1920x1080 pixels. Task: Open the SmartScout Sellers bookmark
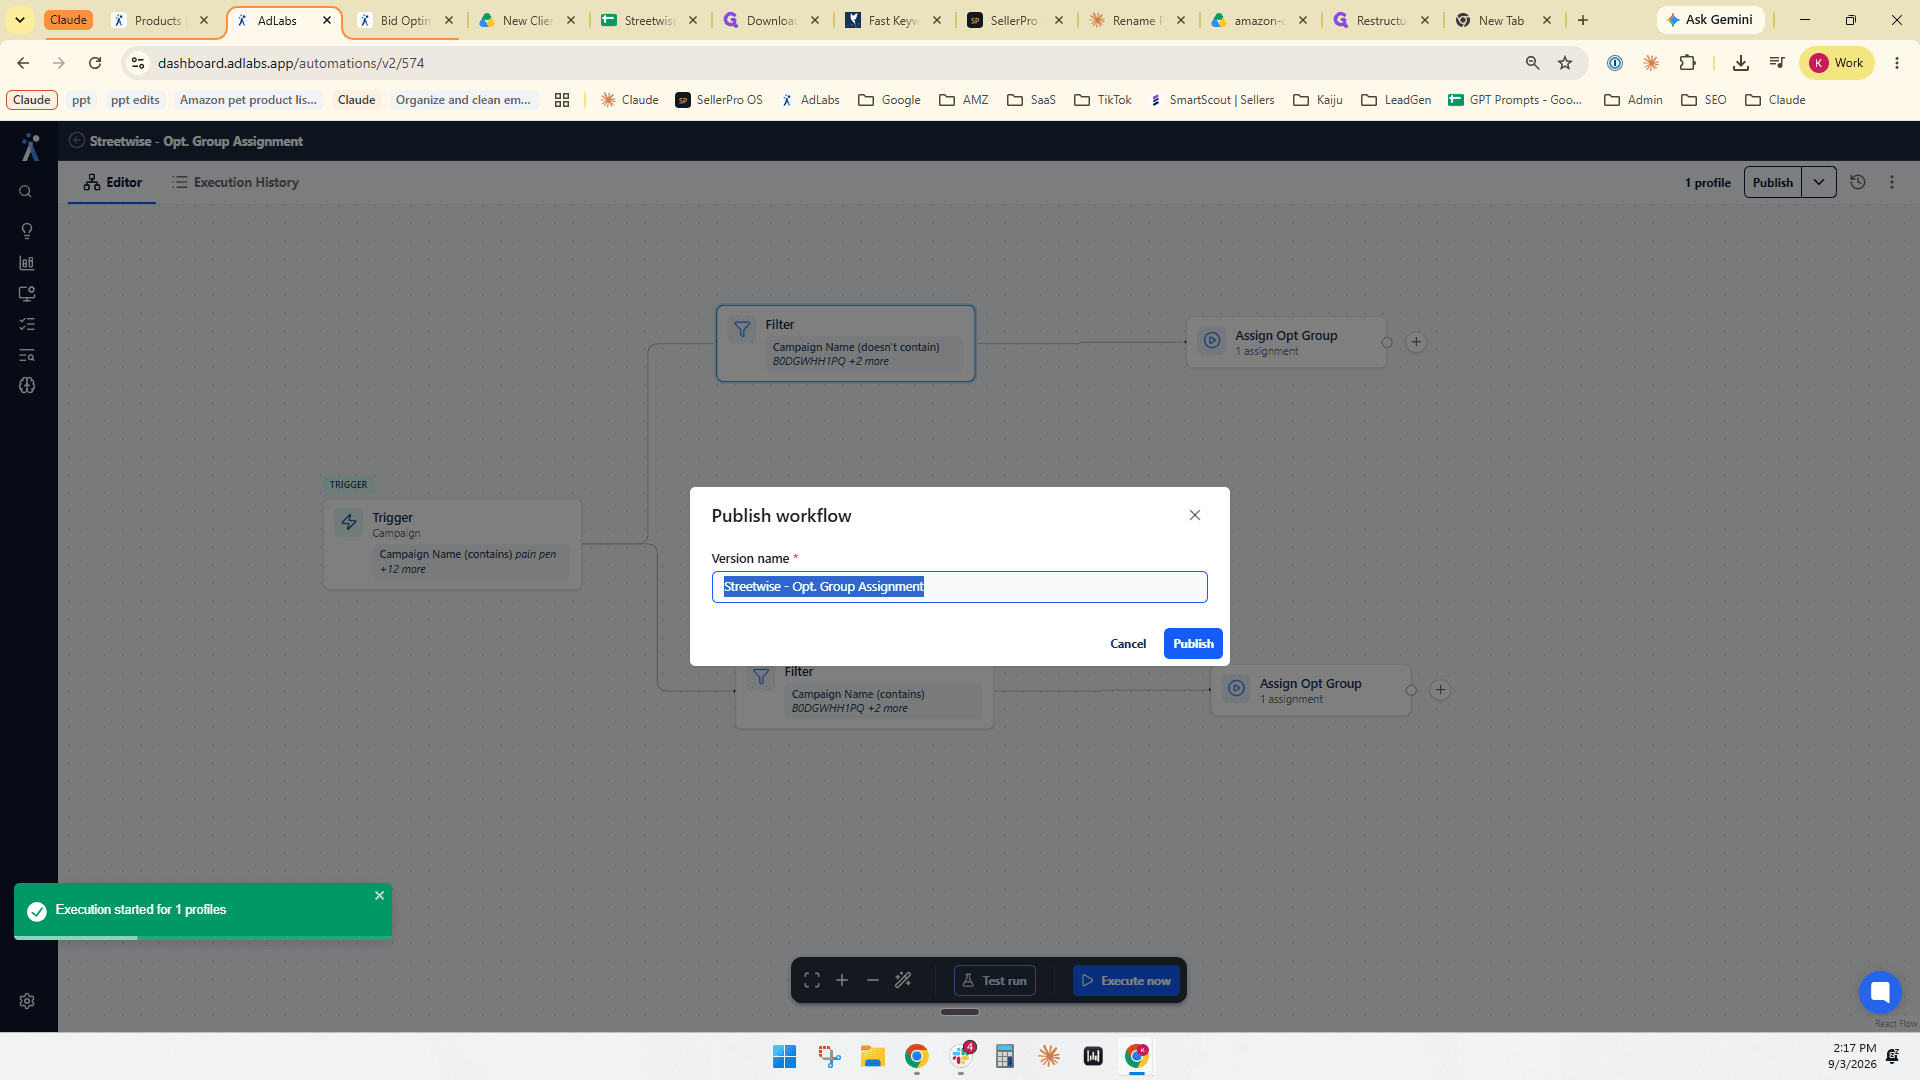[1212, 100]
